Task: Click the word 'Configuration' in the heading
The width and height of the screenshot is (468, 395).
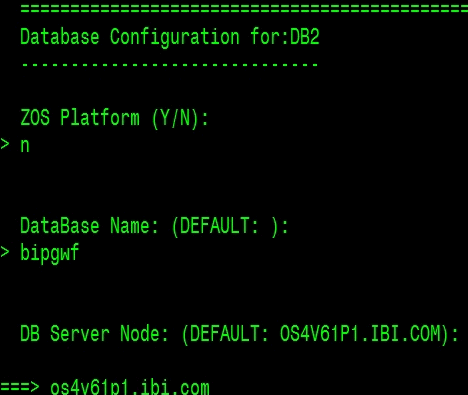Action: (175, 37)
